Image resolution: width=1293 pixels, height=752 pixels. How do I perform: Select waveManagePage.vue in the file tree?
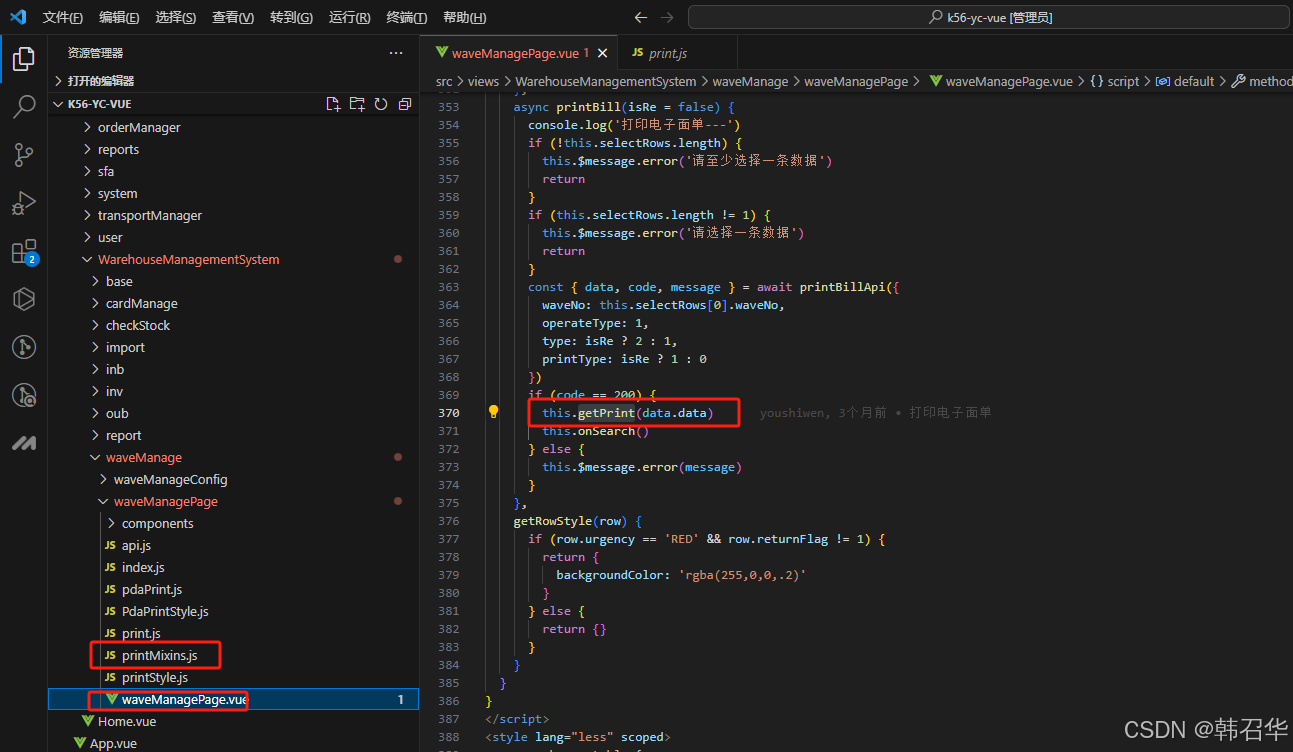(233, 699)
